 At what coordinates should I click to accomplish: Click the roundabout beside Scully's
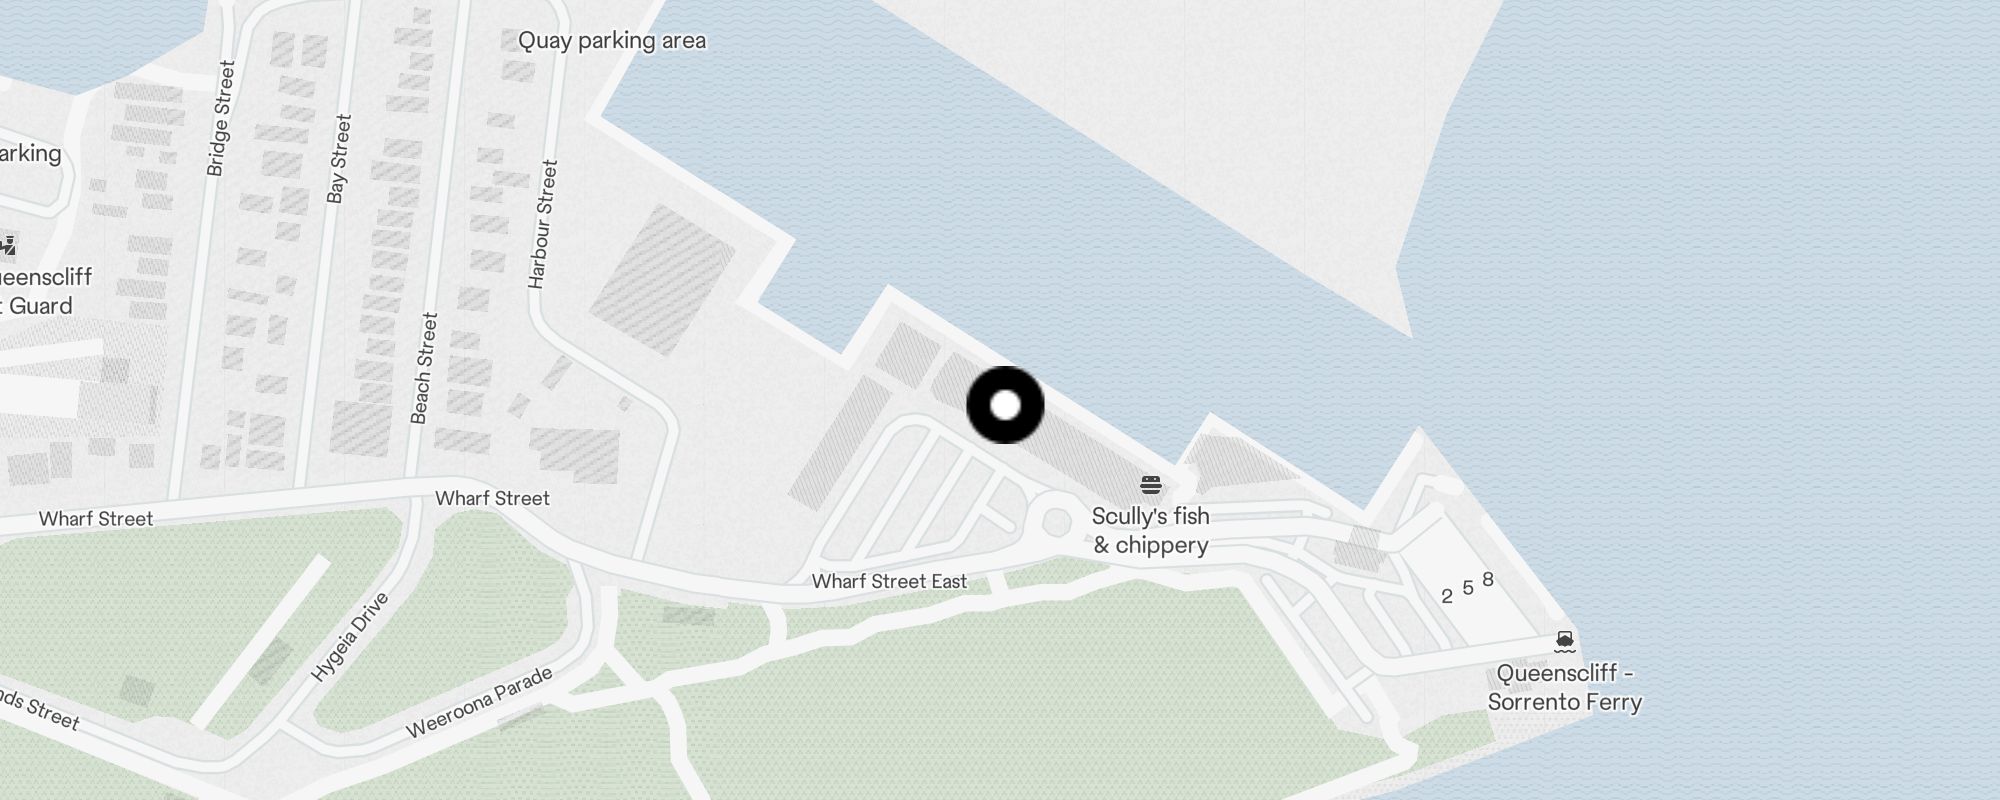click(x=1056, y=521)
